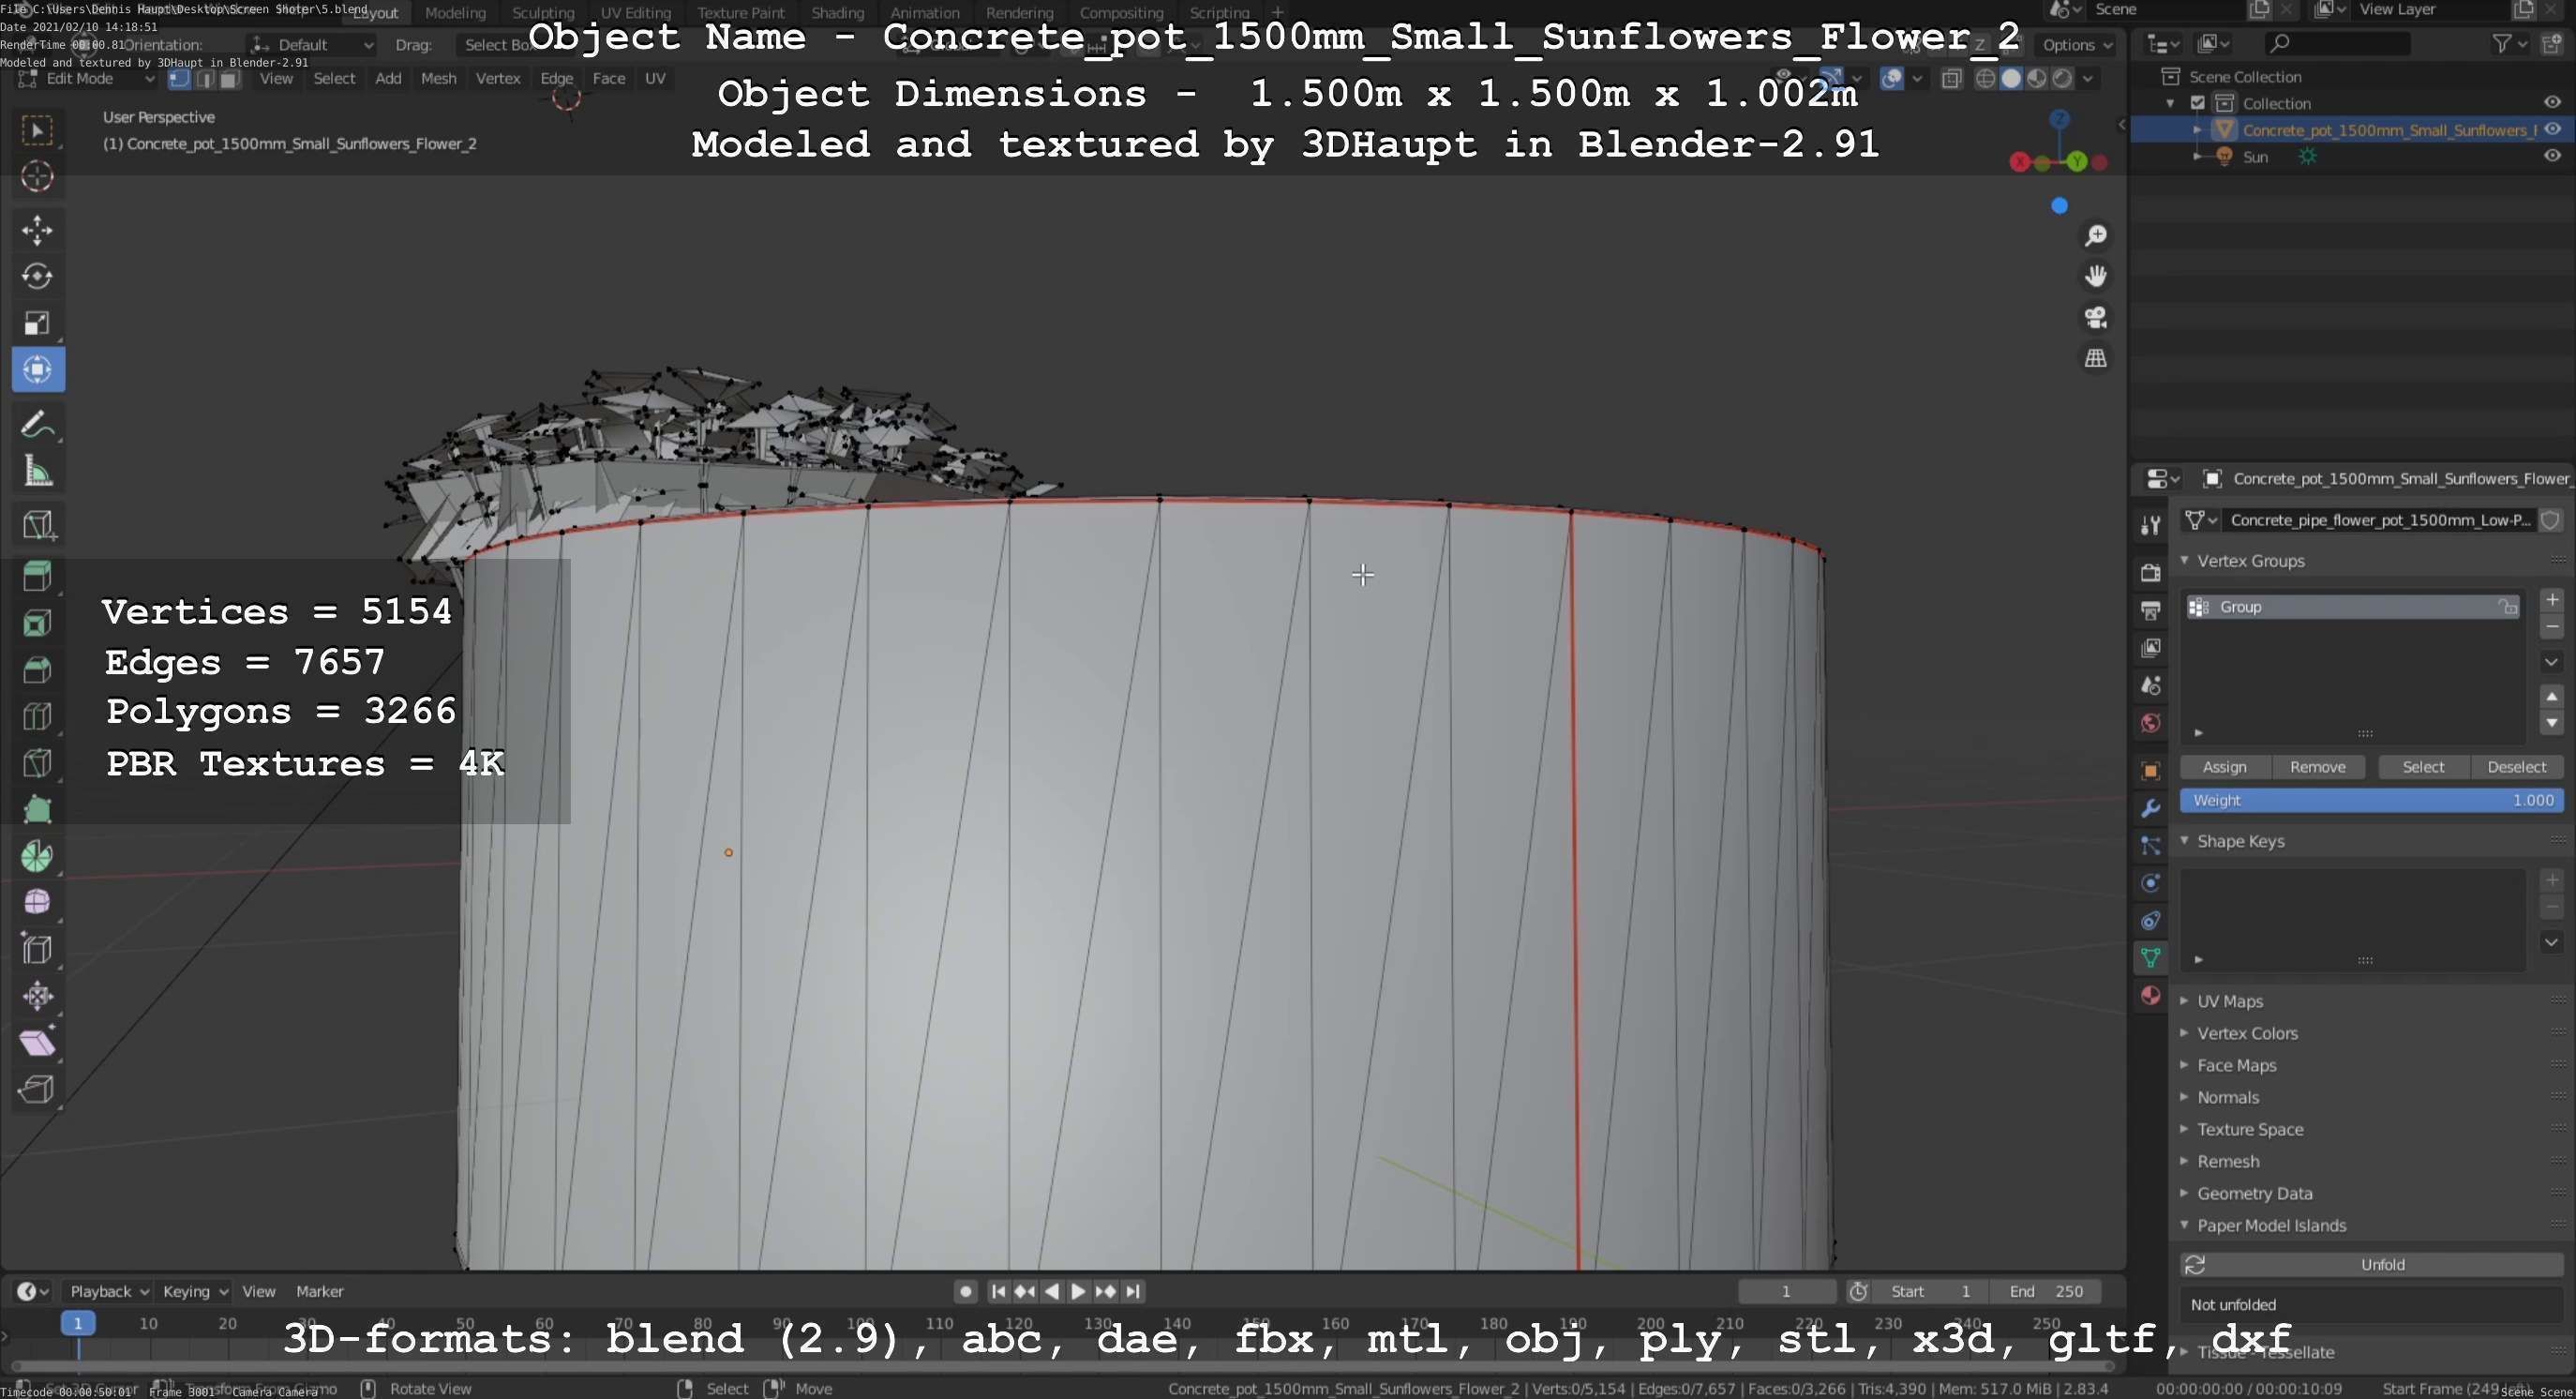Open the Vertex menu

pyautogui.click(x=497, y=79)
